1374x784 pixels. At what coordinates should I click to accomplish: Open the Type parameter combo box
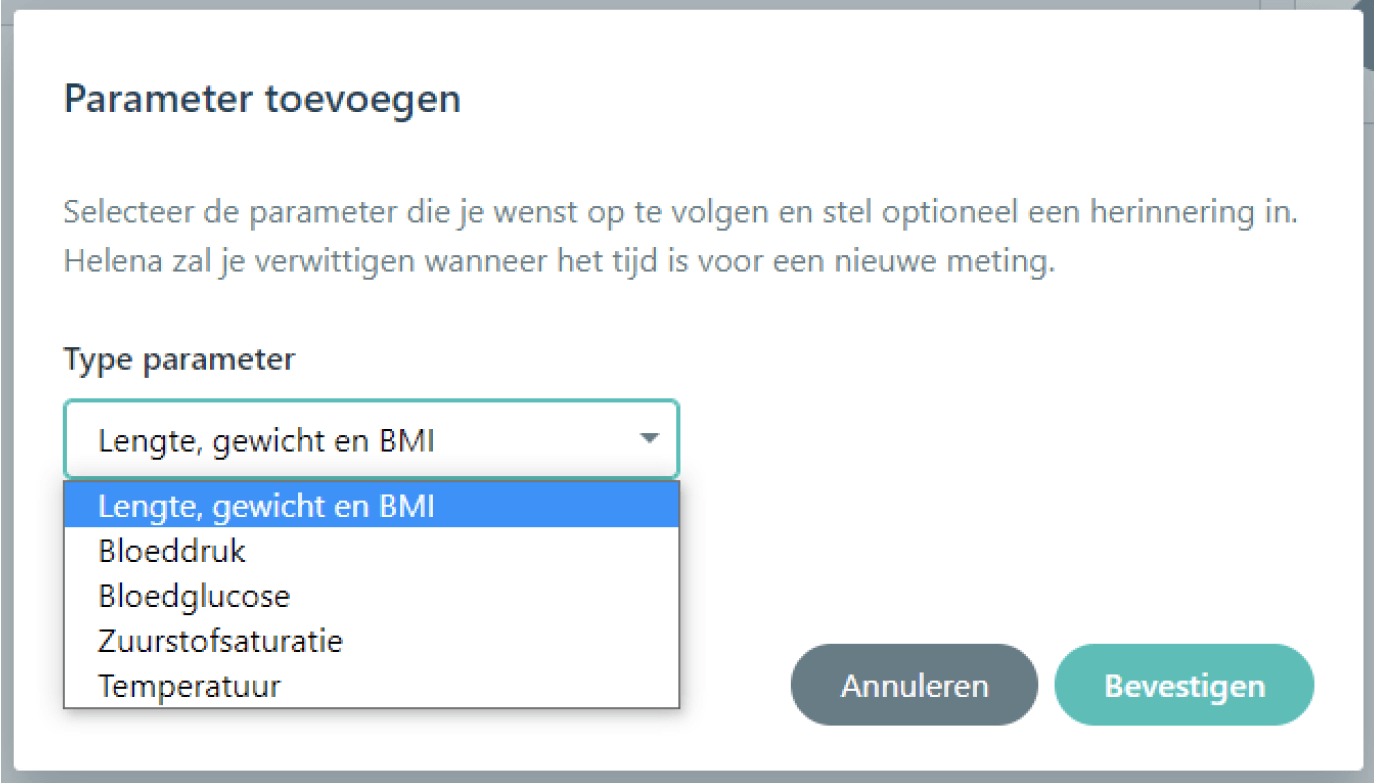click(x=371, y=439)
